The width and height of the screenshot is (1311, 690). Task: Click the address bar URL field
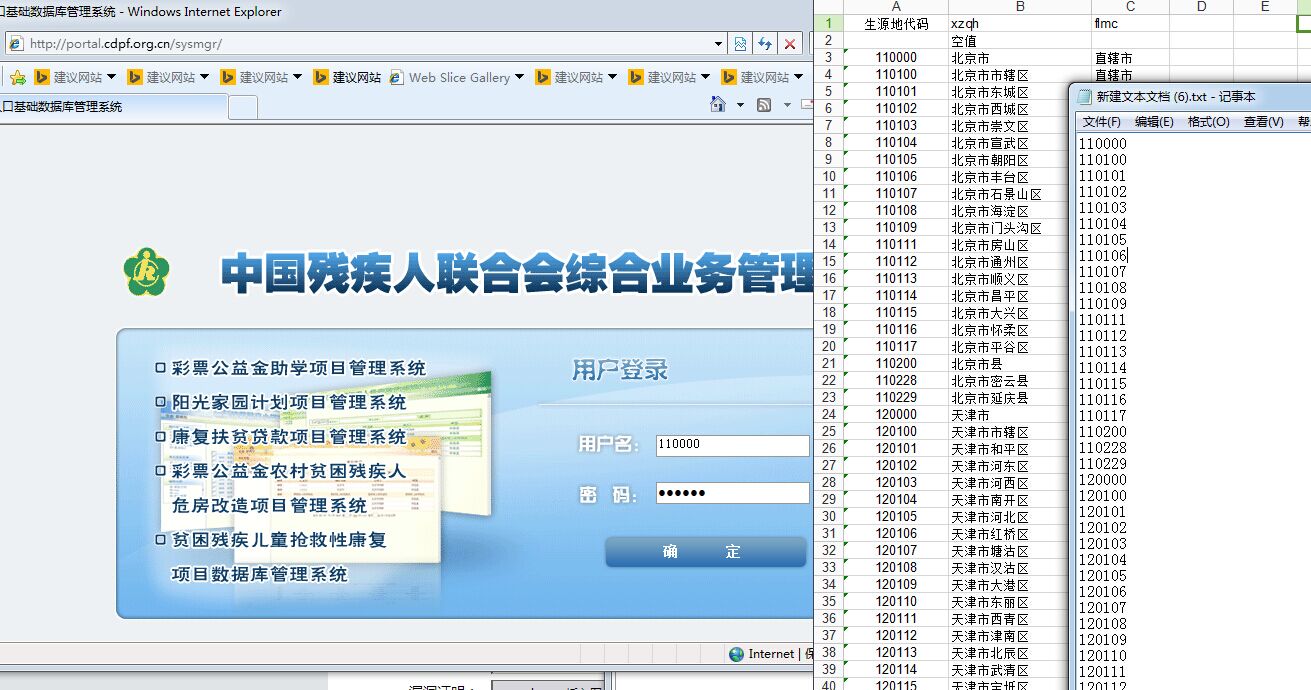point(360,44)
